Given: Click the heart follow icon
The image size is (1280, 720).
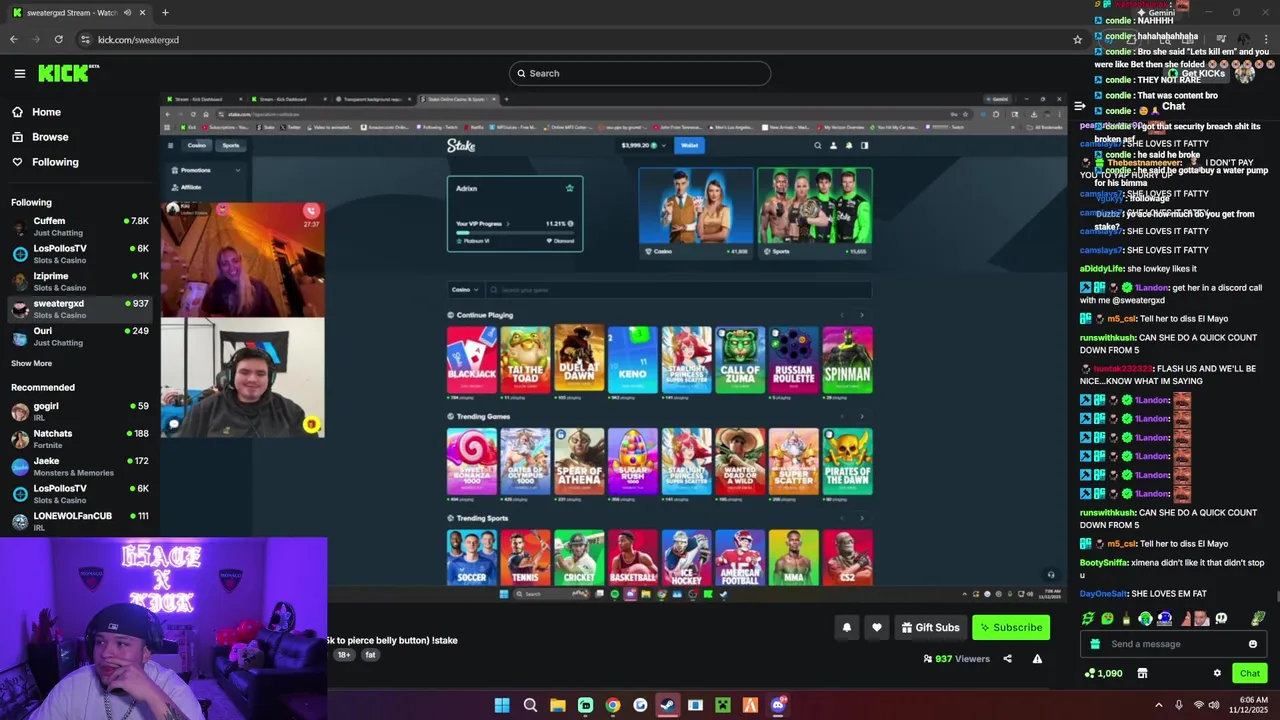Looking at the screenshot, I should tap(877, 627).
